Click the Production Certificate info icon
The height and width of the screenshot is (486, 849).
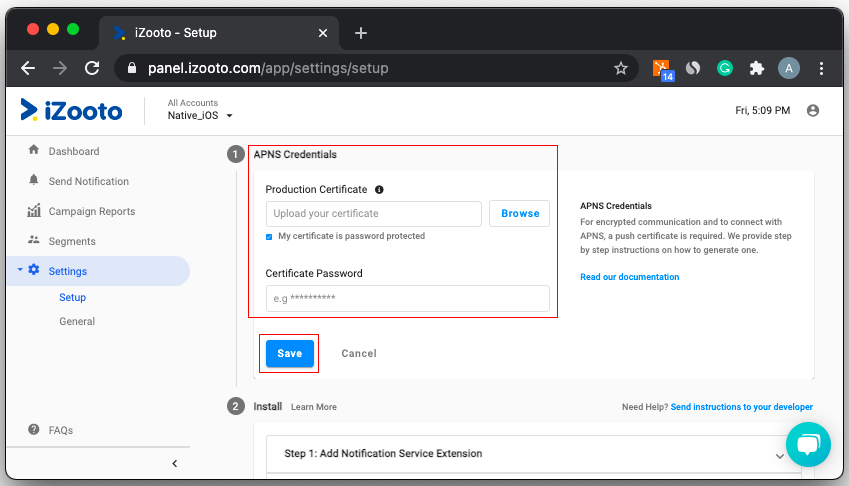379,189
